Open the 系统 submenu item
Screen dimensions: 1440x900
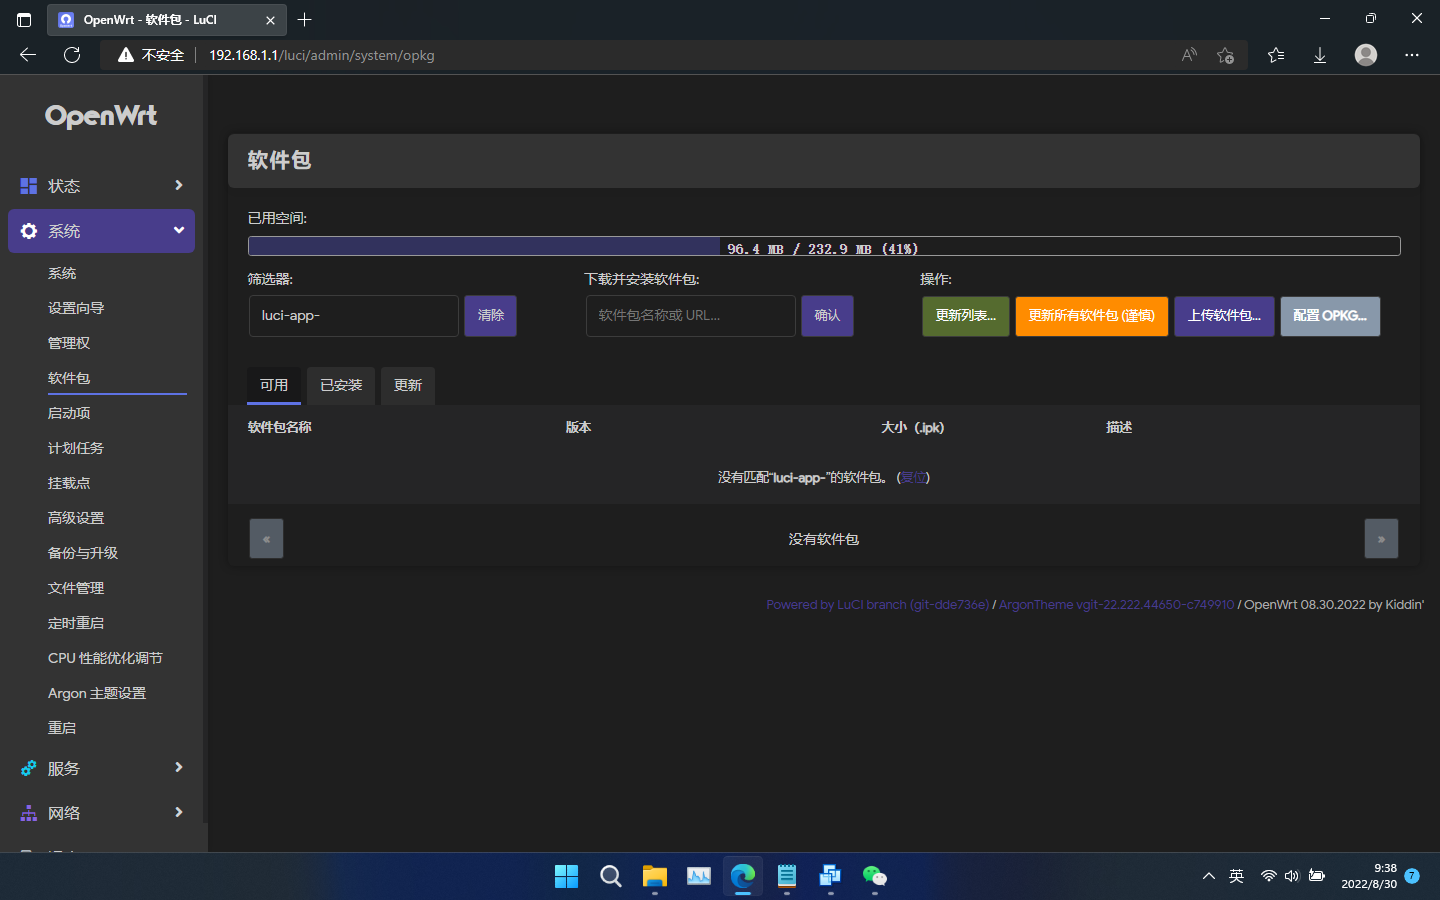pos(62,273)
